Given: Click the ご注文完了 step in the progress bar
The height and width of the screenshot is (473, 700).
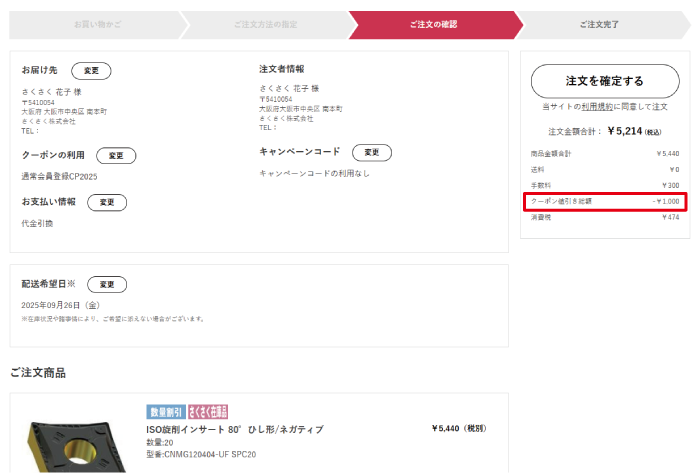Looking at the screenshot, I should pyautogui.click(x=598, y=24).
